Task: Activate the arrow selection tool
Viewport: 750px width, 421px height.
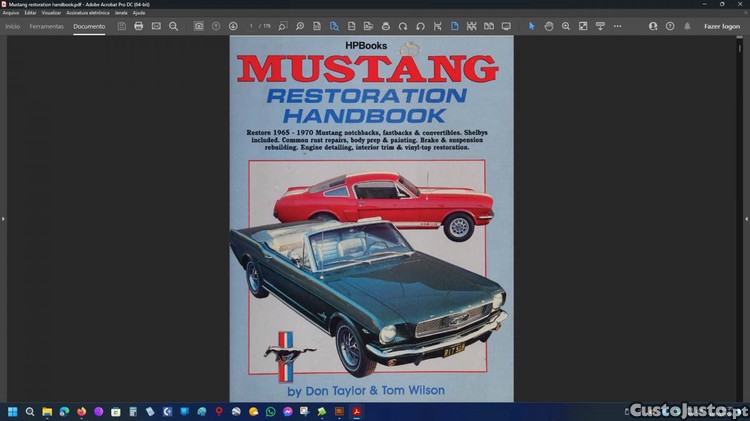Action: [532, 26]
